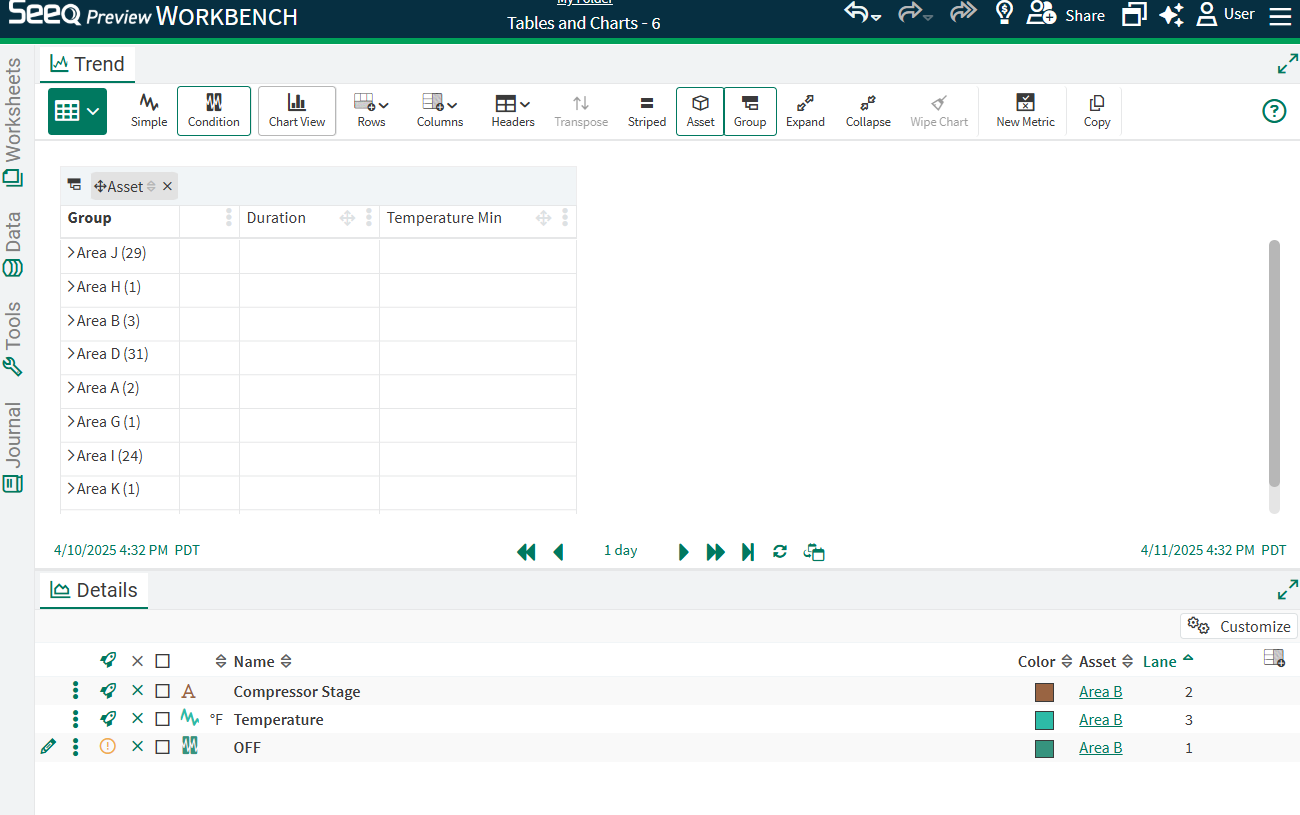Toggle checkbox for Compressor Stage row
This screenshot has width=1300, height=815.
[163, 691]
